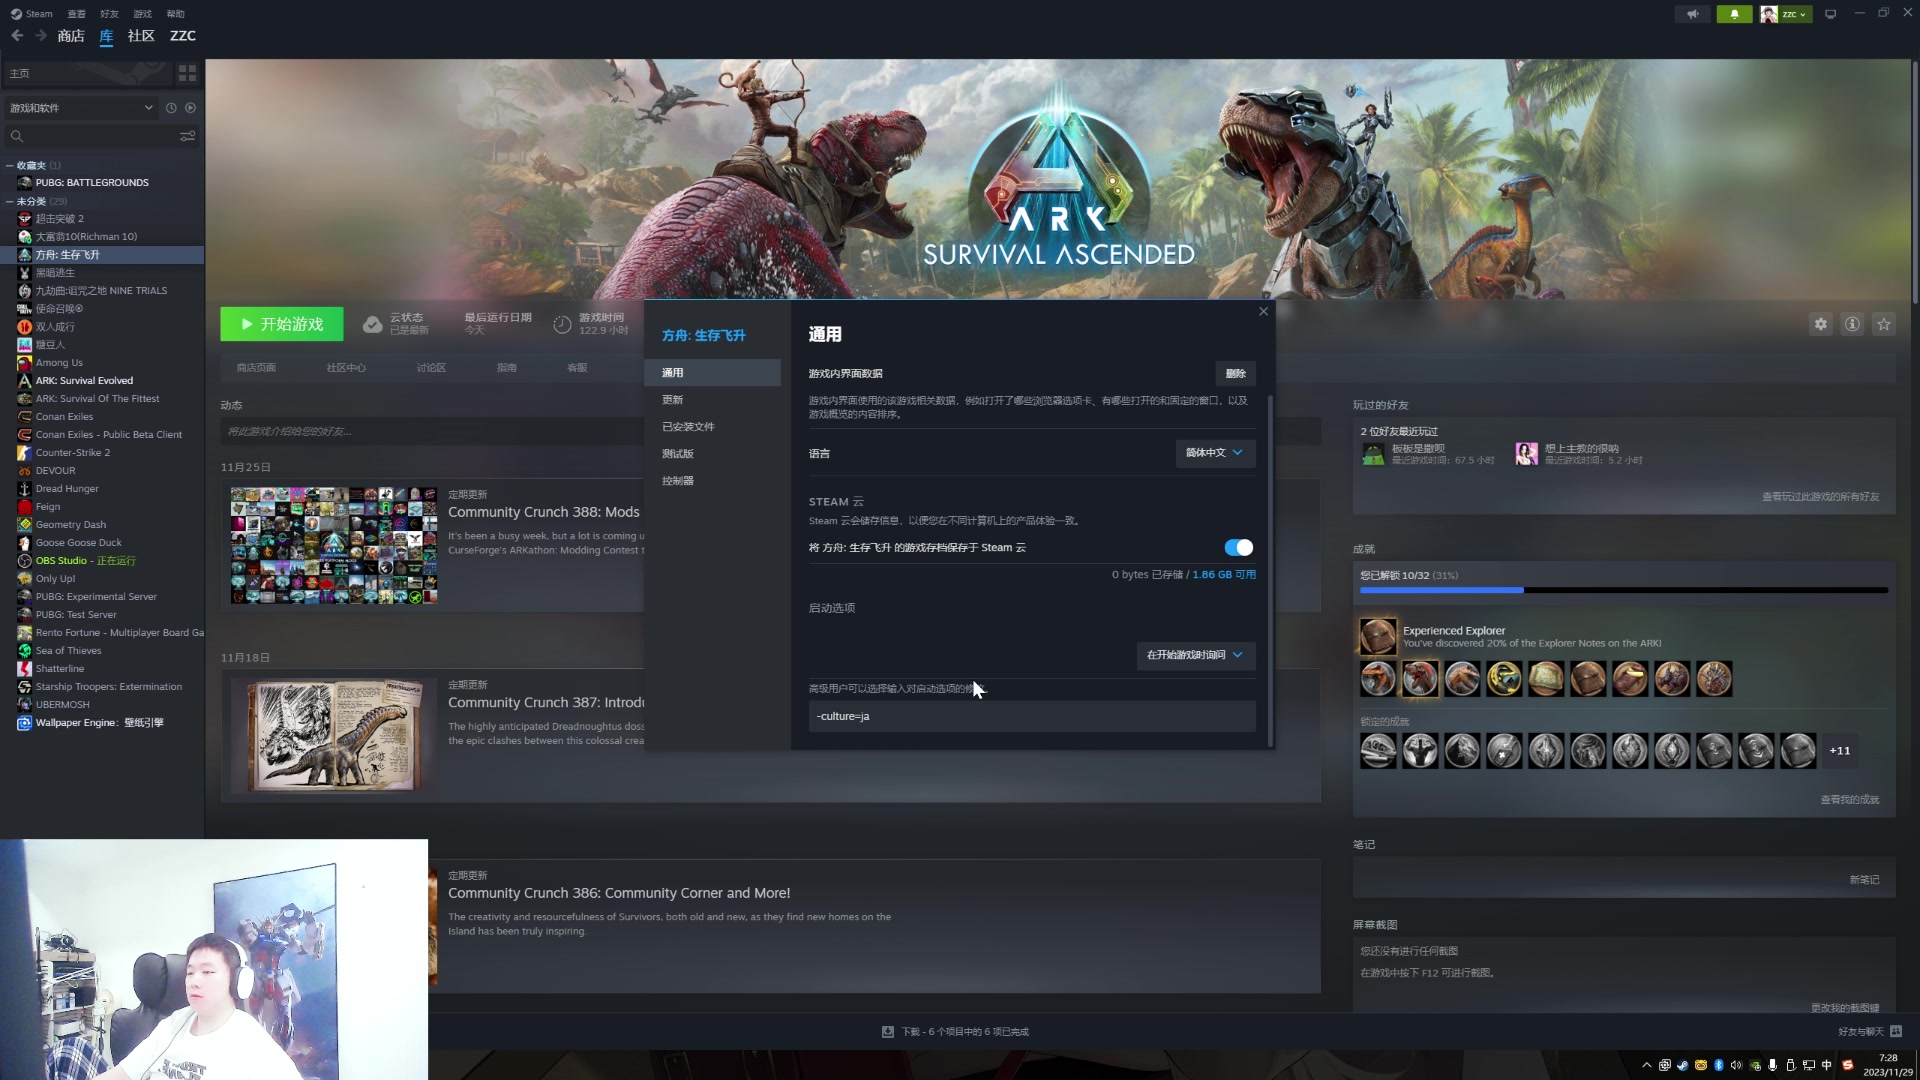Expand the +11 locked achievements
This screenshot has width=1920, height=1080.
tap(1840, 751)
